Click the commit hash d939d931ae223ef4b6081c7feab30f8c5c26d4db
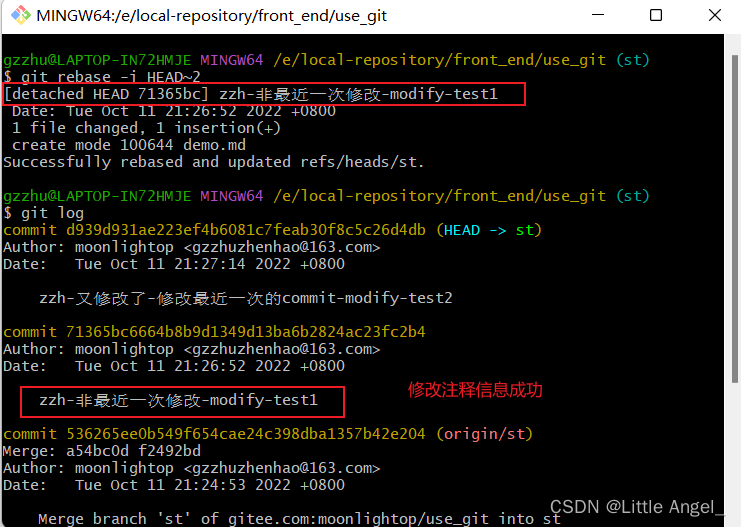Screen dimensions: 741x527 coord(246,230)
